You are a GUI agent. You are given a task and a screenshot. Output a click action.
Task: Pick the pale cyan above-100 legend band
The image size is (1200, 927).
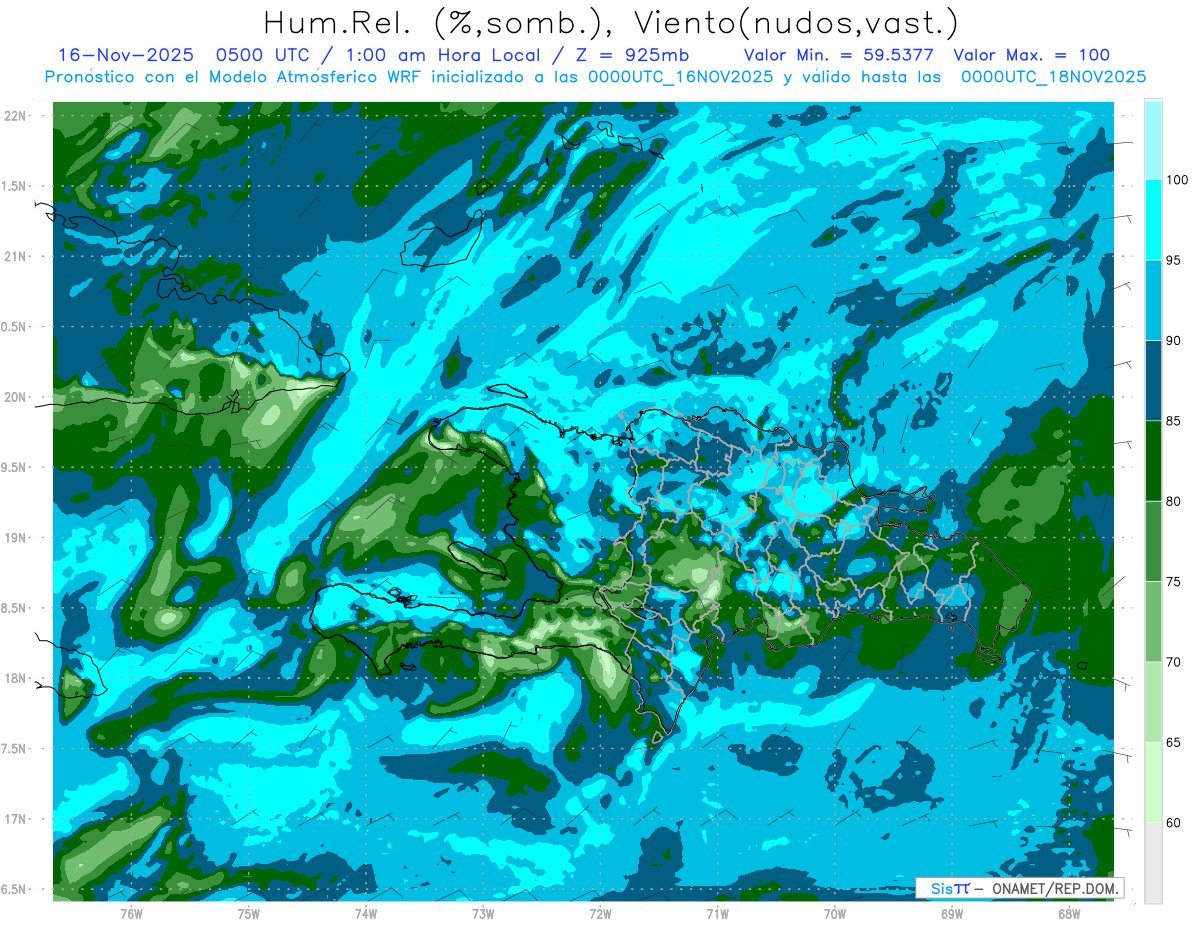tap(1153, 141)
